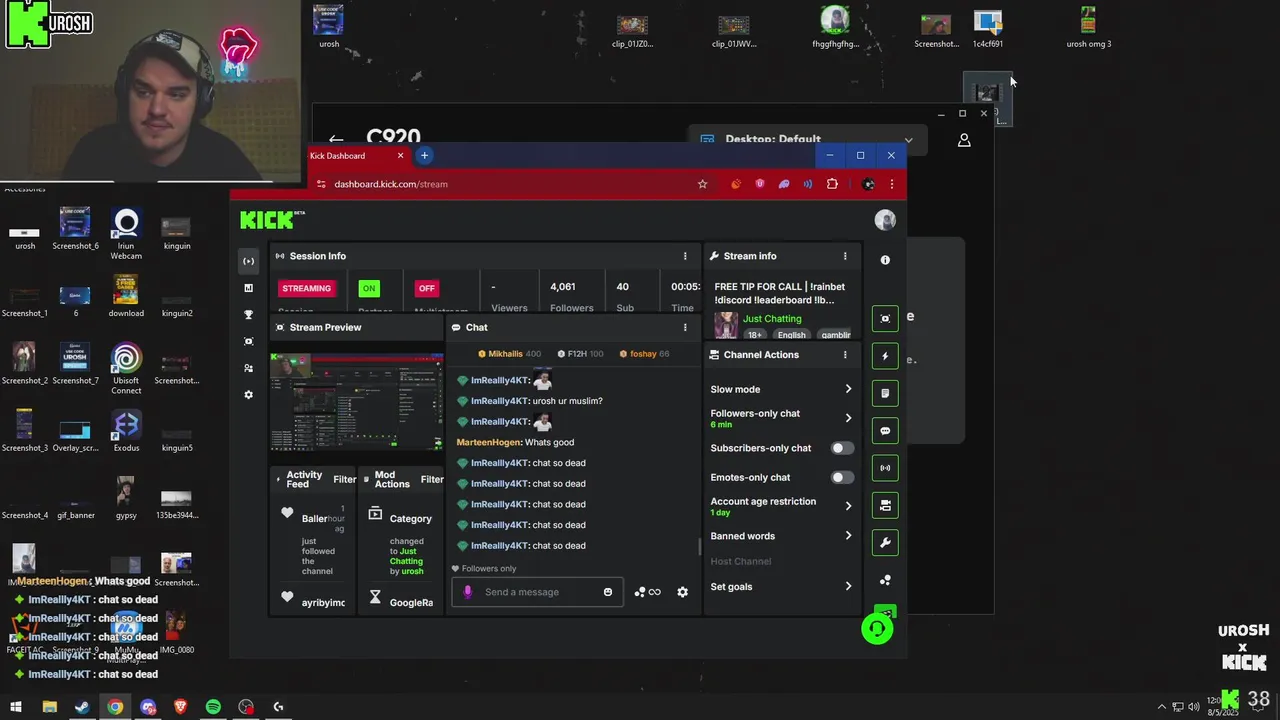Screen dimensions: 1280x720
Task: Click the Just Chatting category link
Action: point(772,318)
